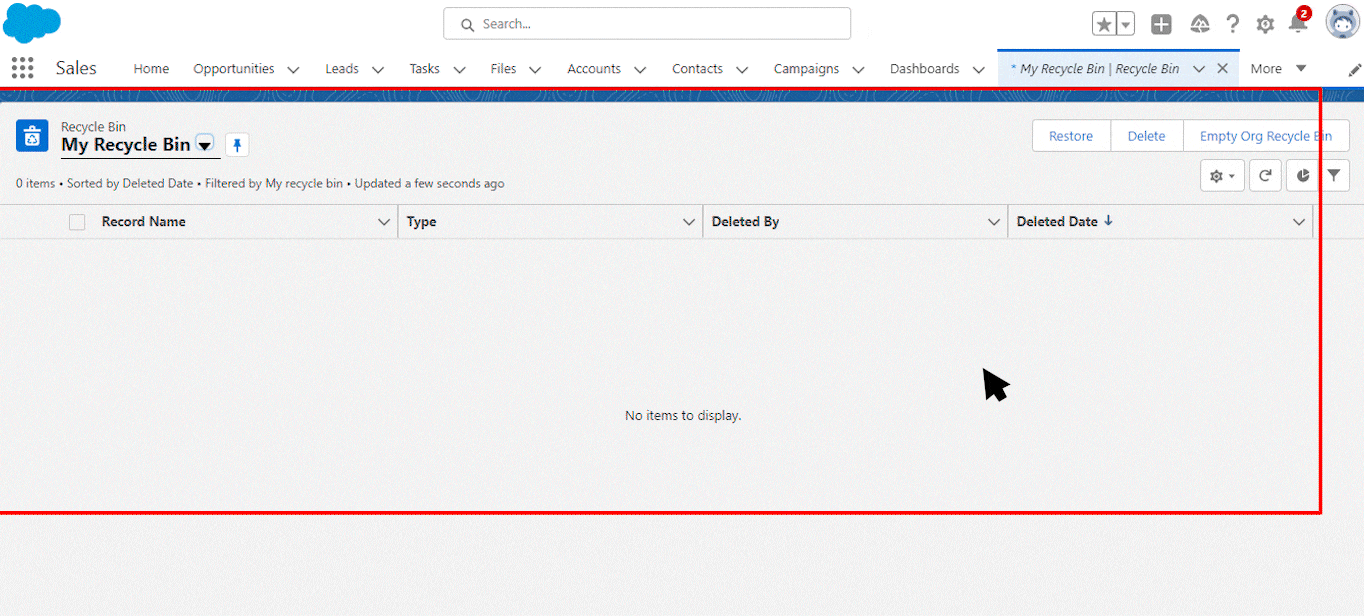
Task: Go to the Campaigns tab
Action: (x=806, y=69)
